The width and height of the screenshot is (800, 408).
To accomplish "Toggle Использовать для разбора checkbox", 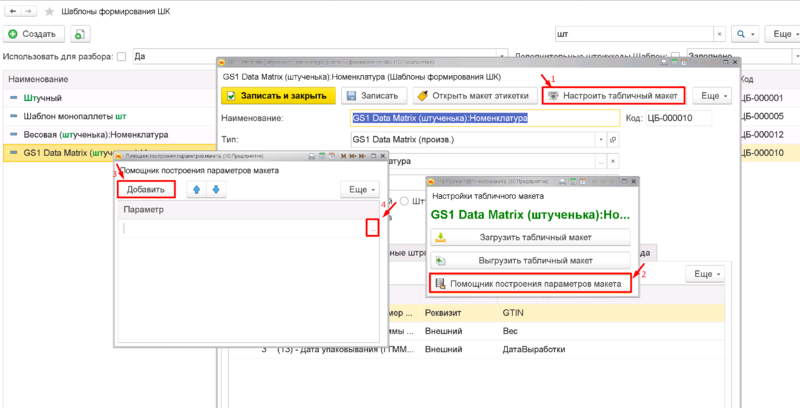I will [x=121, y=57].
